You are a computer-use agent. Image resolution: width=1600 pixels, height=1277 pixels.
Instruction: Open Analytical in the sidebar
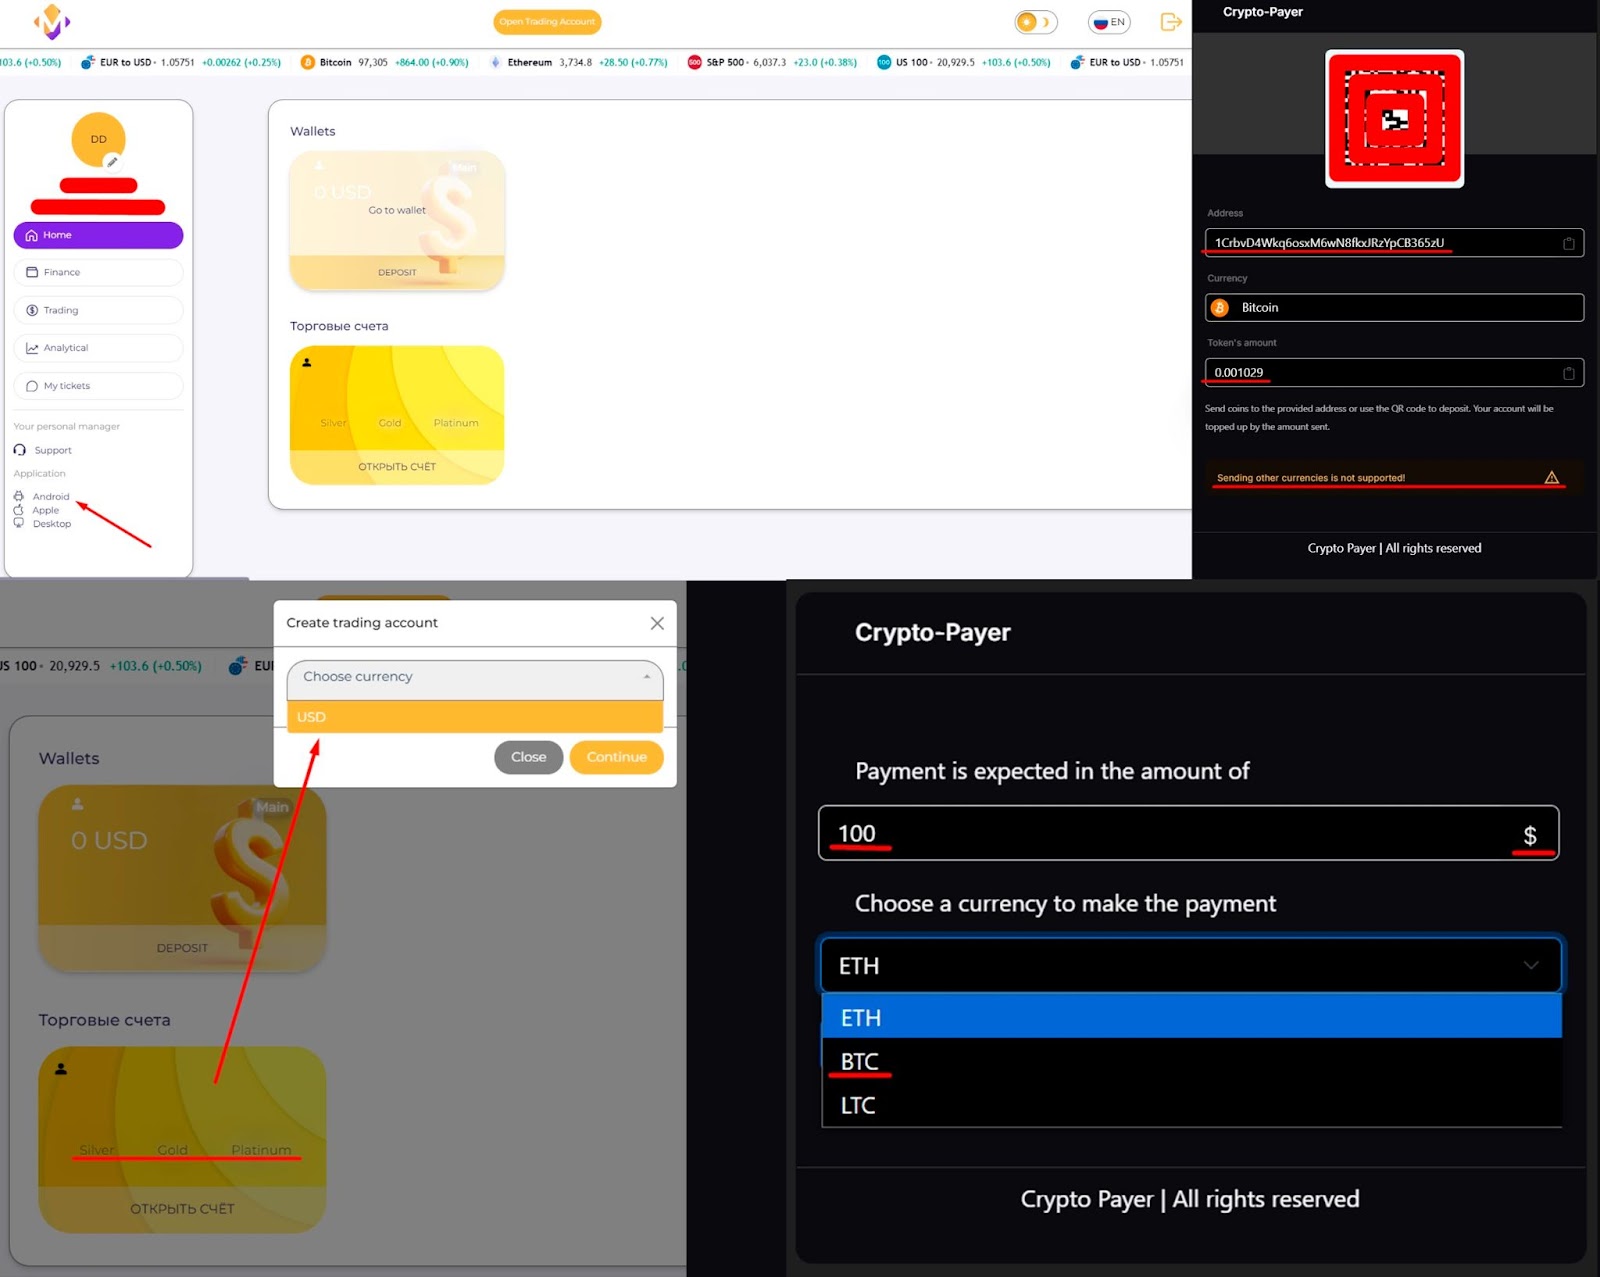[x=98, y=348]
